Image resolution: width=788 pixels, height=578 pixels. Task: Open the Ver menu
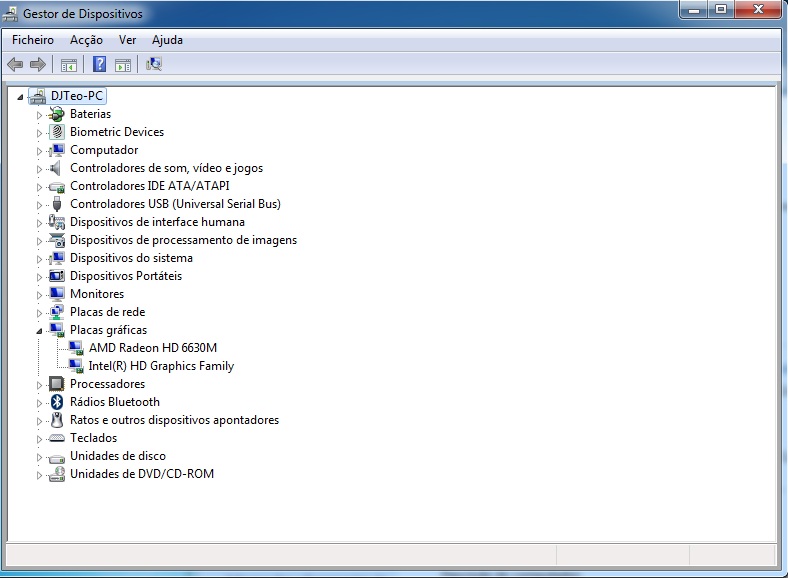[x=127, y=40]
